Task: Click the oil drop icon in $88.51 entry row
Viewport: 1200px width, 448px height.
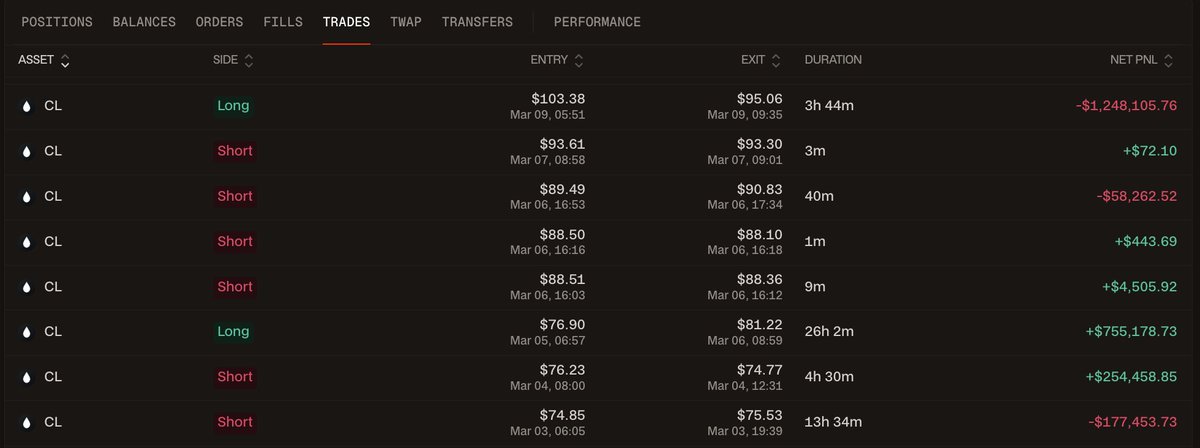Action: [x=26, y=286]
